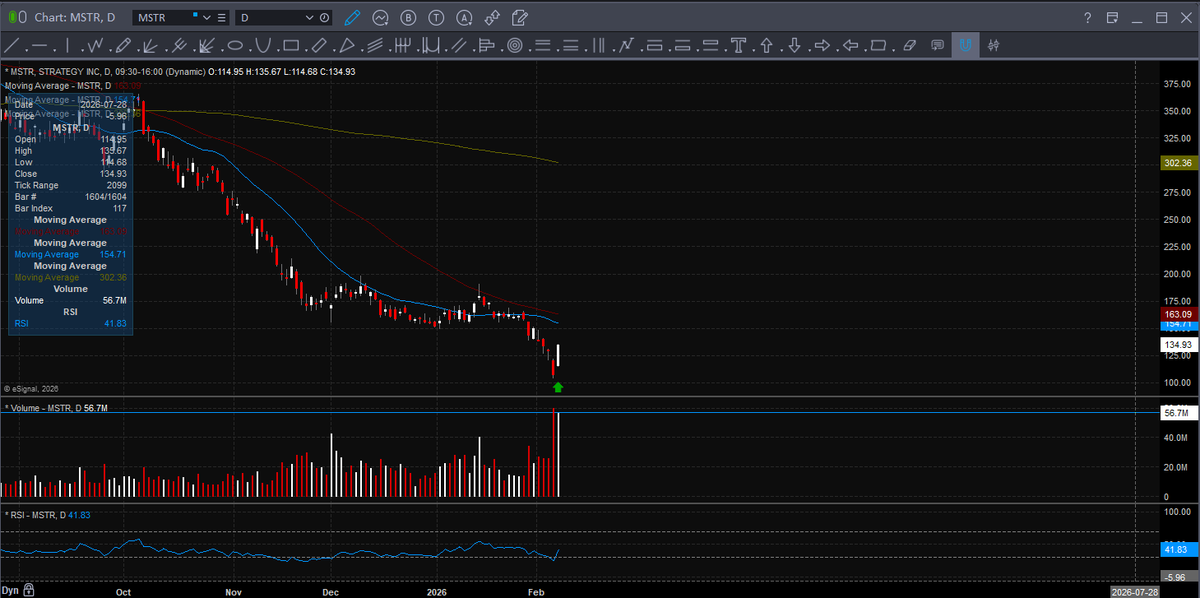Viewport: 1200px width, 598px height.
Task: Click the 302.36 moving average label
Action: click(1179, 162)
